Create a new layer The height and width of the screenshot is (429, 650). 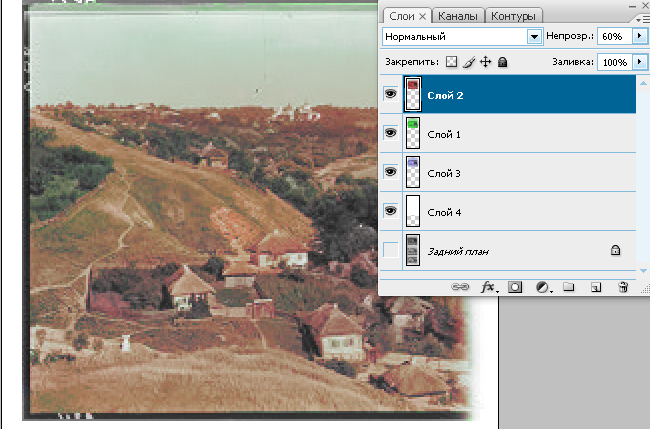point(595,287)
